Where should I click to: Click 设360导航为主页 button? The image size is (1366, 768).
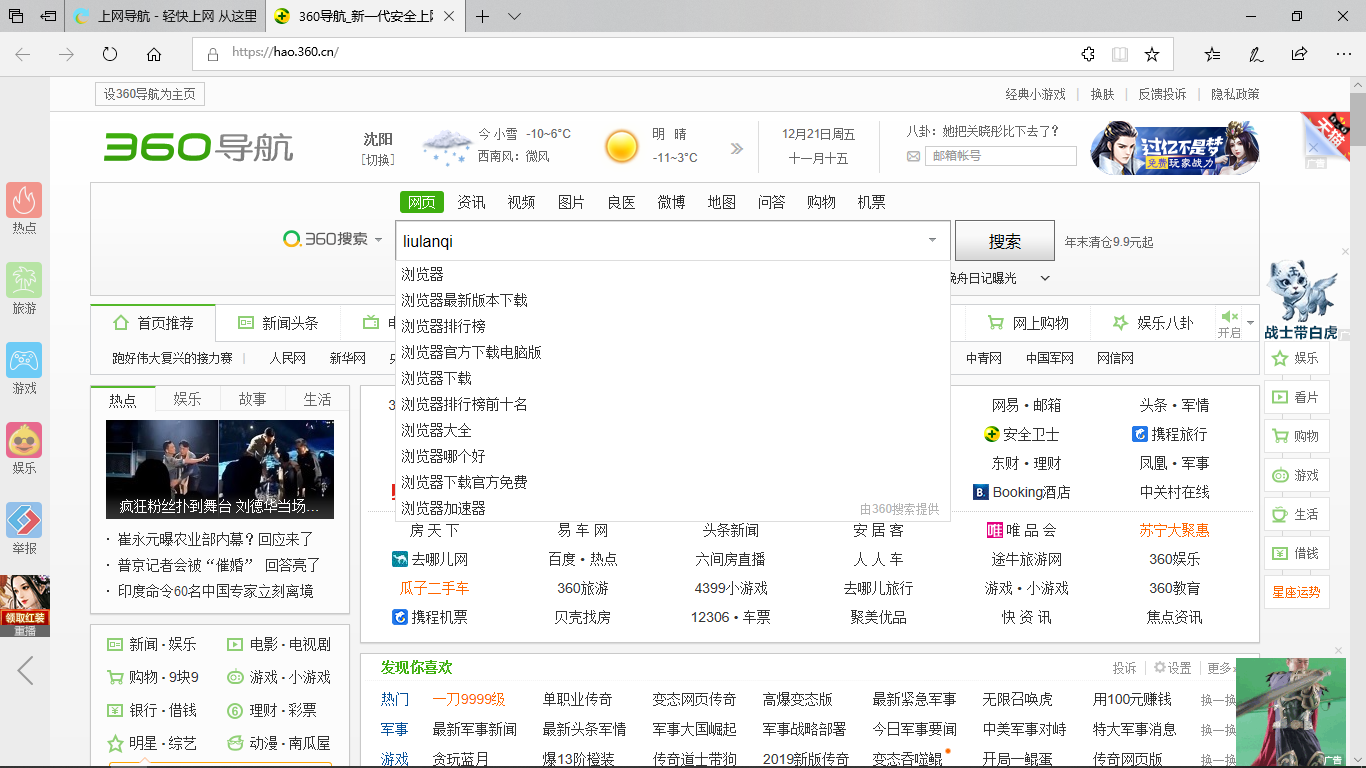151,94
